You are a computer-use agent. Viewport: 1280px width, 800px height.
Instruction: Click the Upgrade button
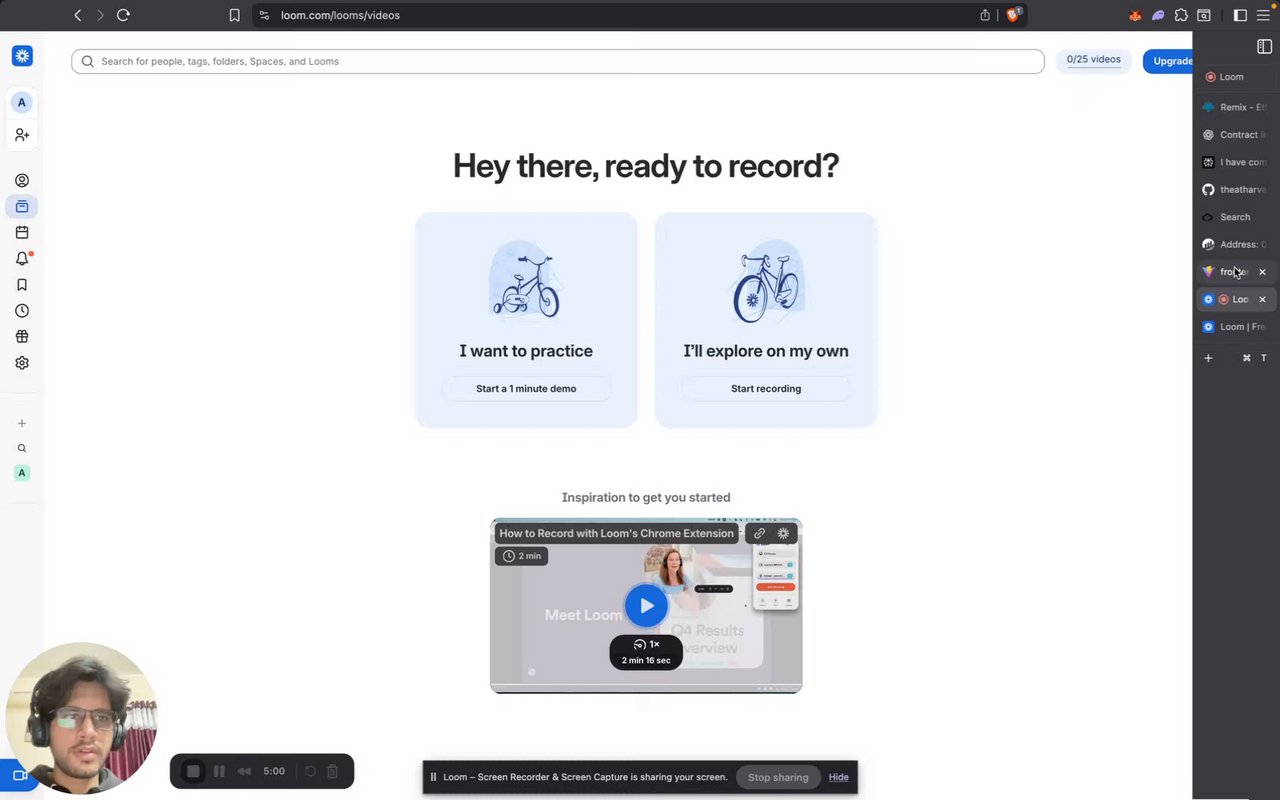click(1168, 61)
